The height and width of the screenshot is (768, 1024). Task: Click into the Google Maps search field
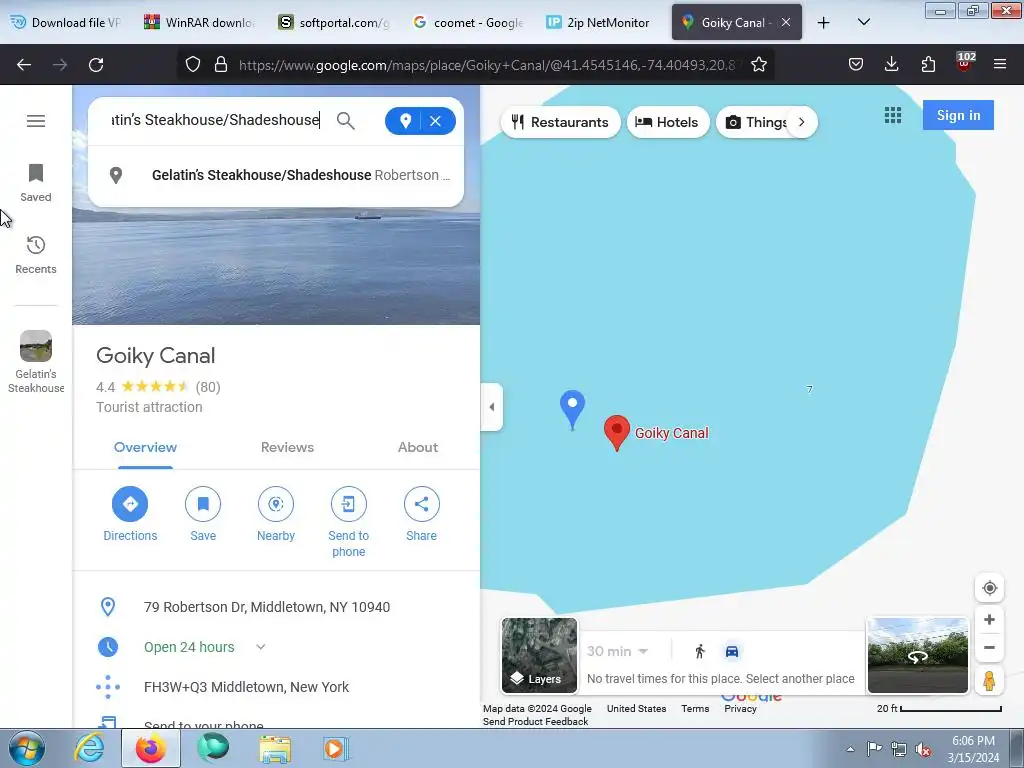click(x=216, y=120)
